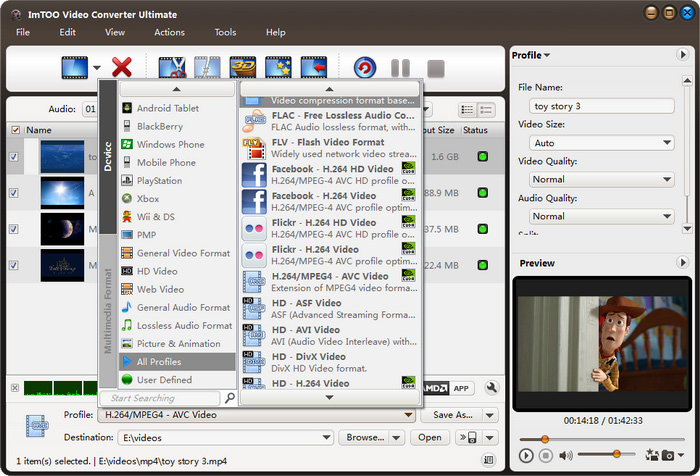Open the Clip tool with scissors
700x476 pixels.
[172, 68]
